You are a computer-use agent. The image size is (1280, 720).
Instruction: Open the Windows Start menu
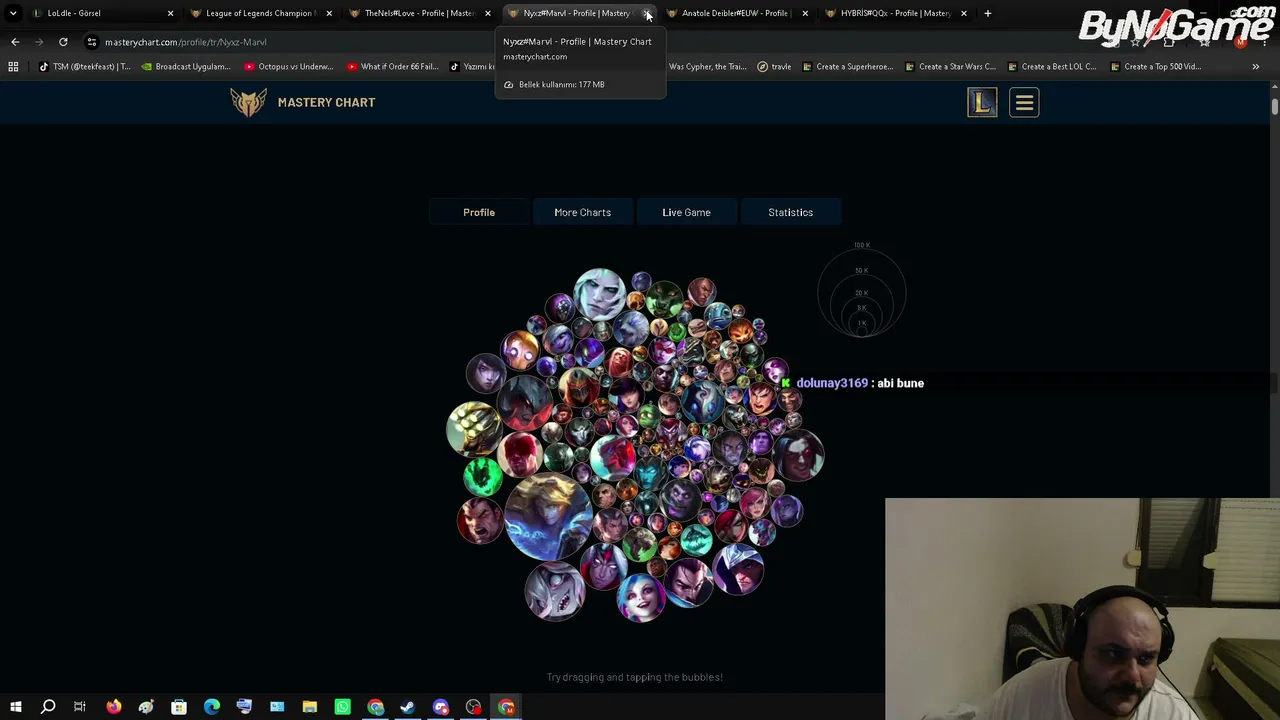15,708
